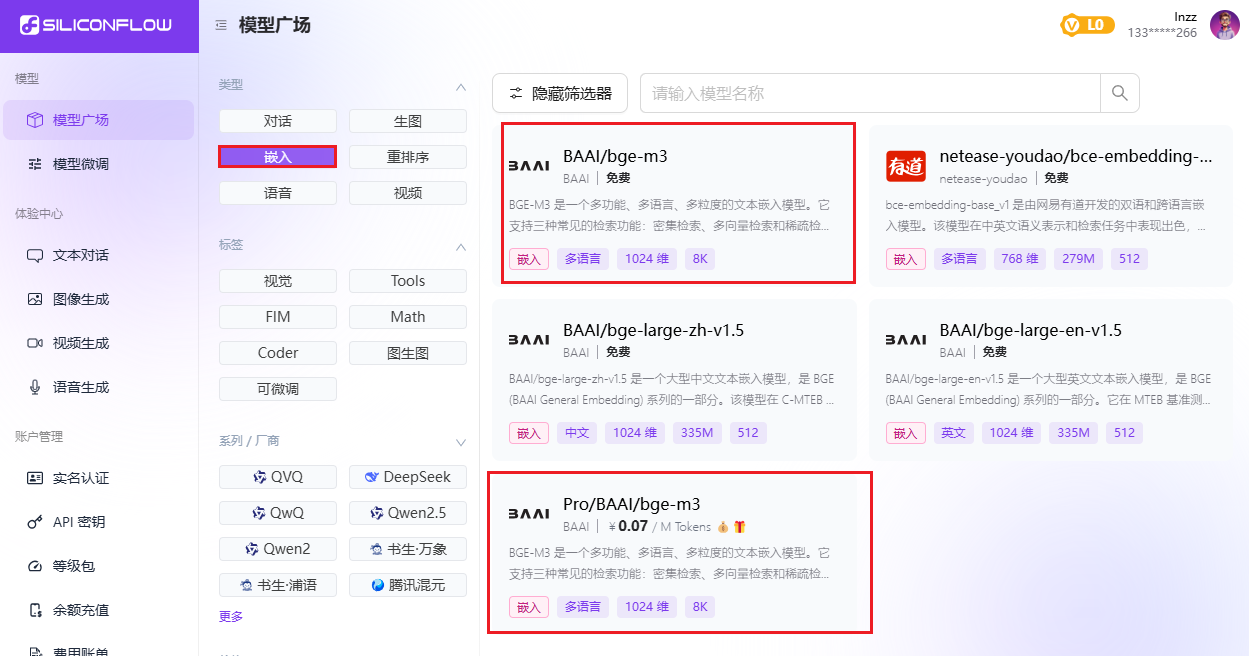Toggle the Tools tag filter
Image resolution: width=1249 pixels, height=656 pixels.
(408, 281)
